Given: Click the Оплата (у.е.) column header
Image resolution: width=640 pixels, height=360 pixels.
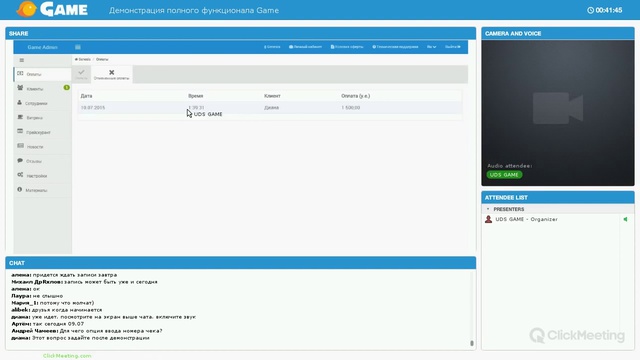Looking at the screenshot, I should (x=356, y=96).
